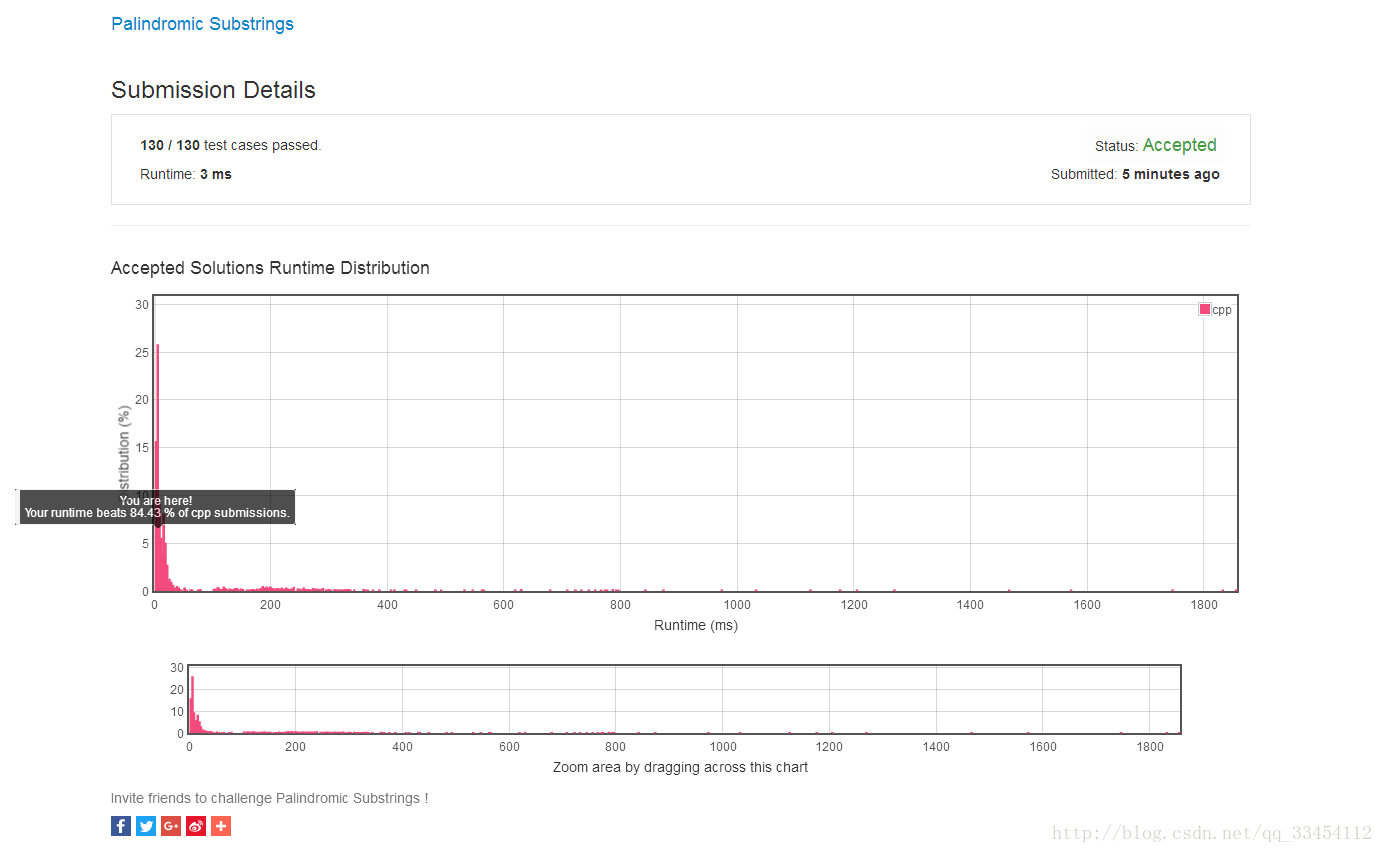Click Zoom area by dragging caption
Image resolution: width=1383 pixels, height=853 pixels.
point(680,768)
